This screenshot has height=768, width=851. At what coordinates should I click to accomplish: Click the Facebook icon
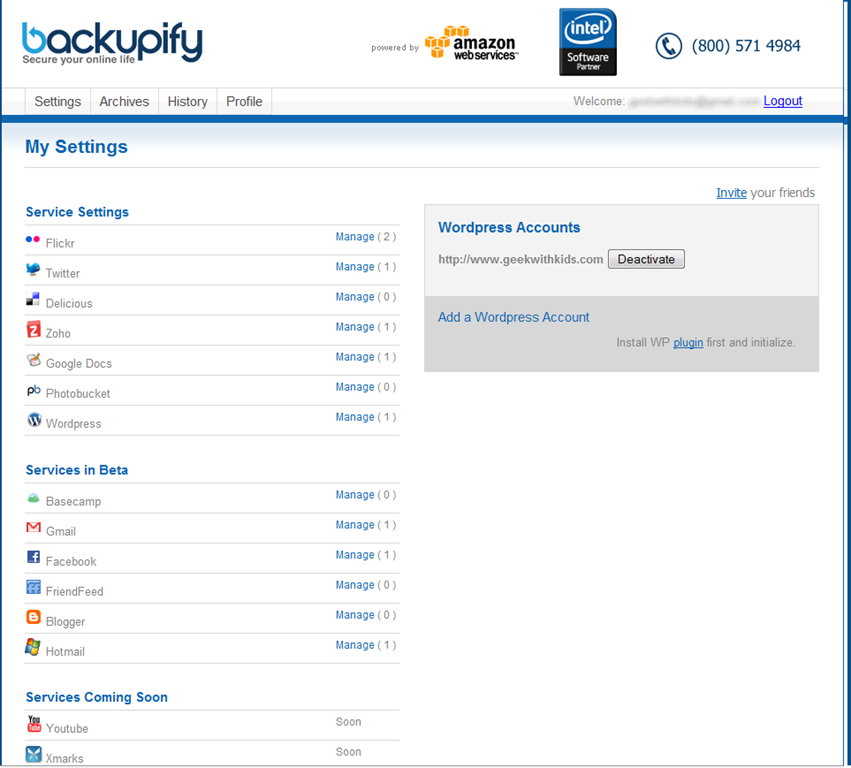[x=34, y=558]
